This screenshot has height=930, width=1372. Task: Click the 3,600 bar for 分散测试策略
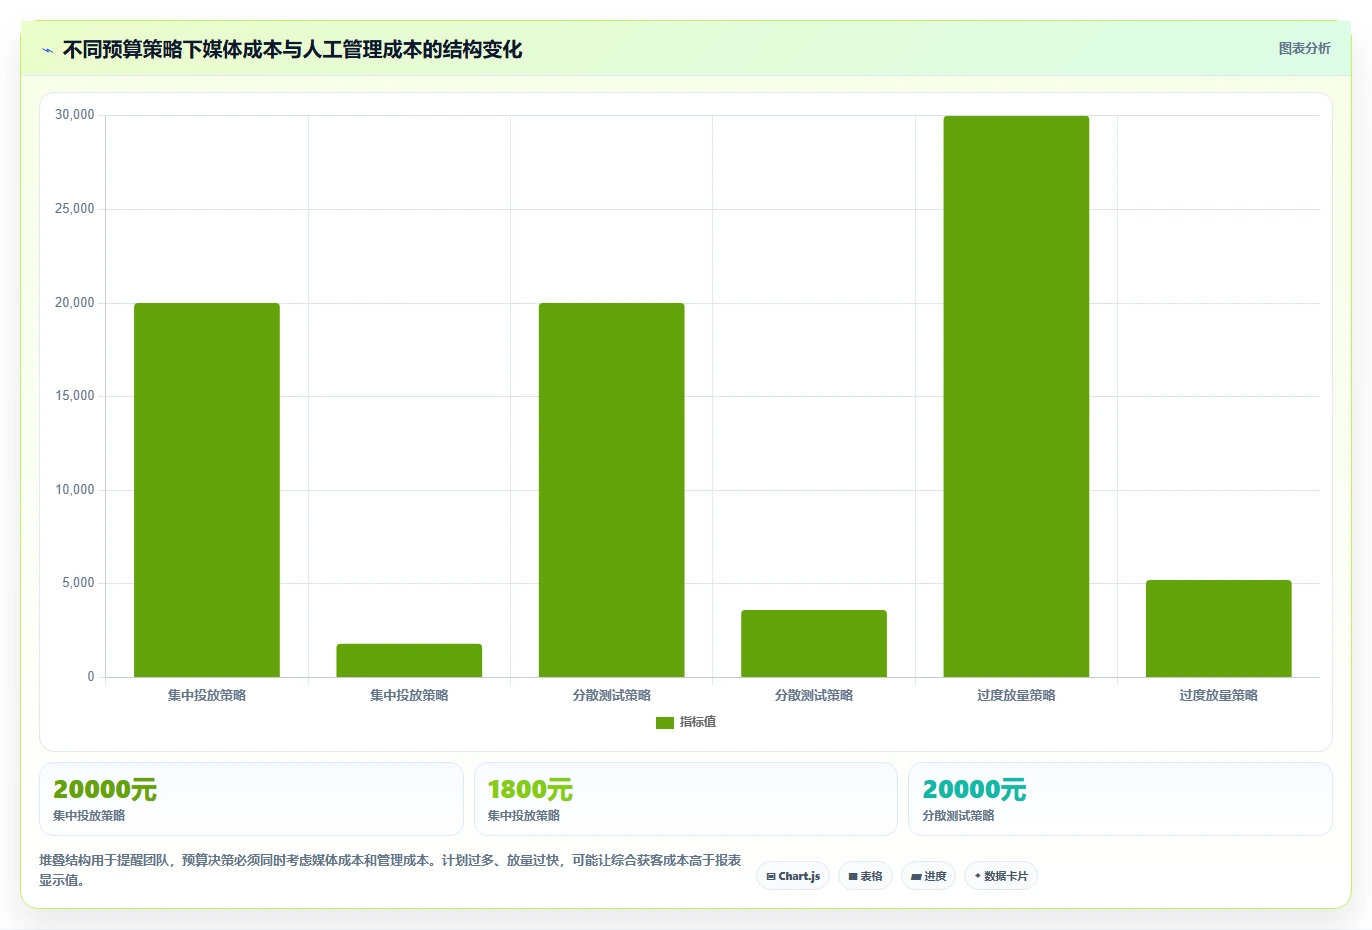click(x=814, y=643)
